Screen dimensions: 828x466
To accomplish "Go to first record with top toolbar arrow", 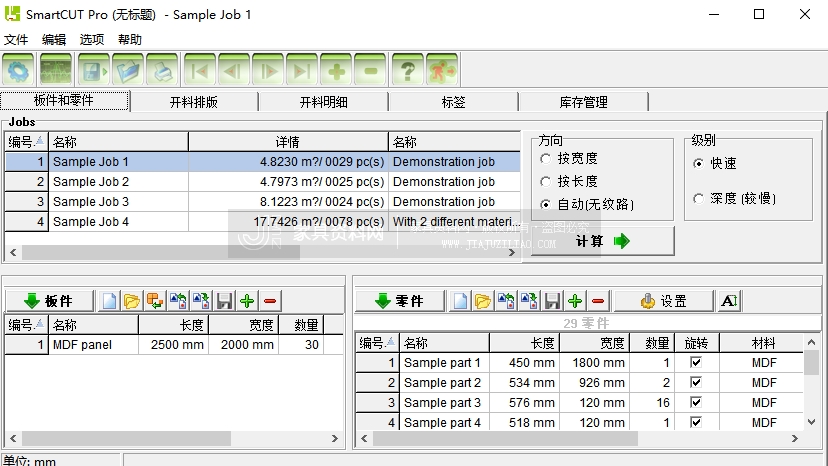I will point(200,70).
